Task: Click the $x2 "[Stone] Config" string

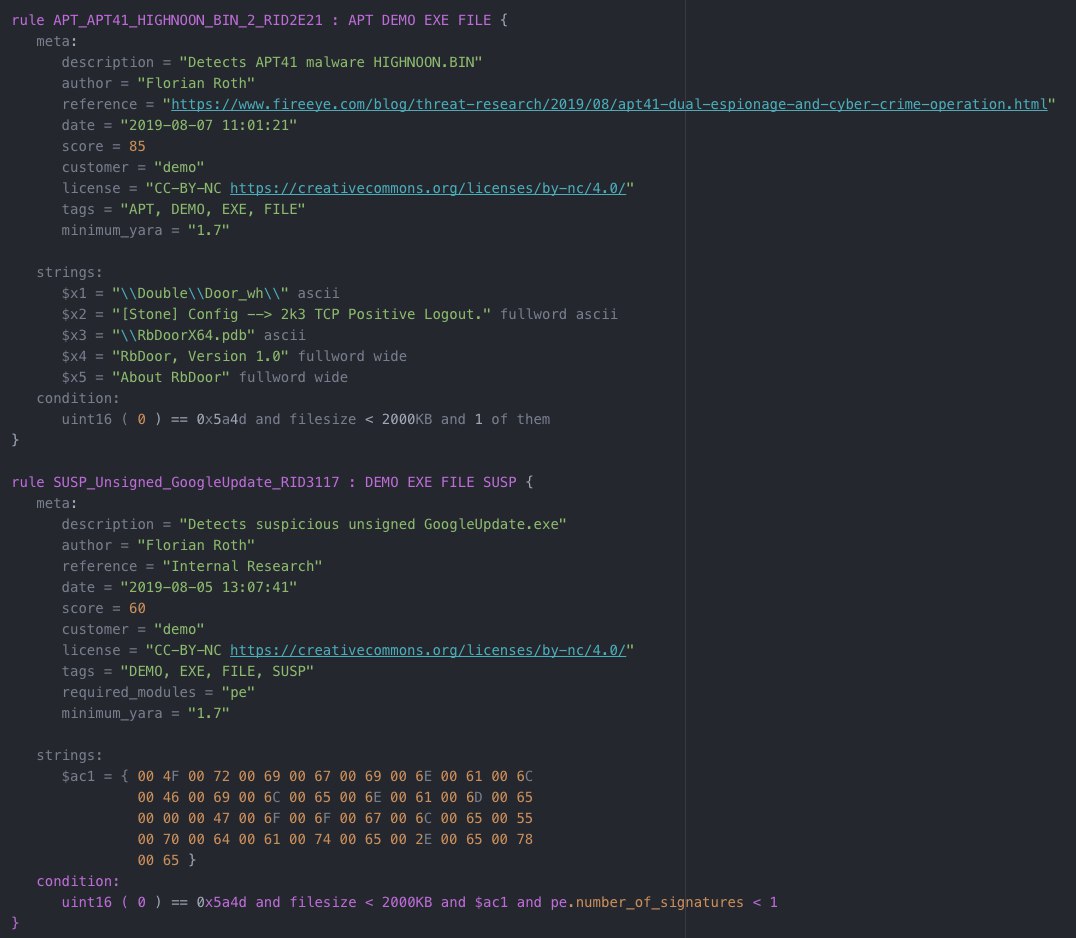Action: click(x=301, y=314)
